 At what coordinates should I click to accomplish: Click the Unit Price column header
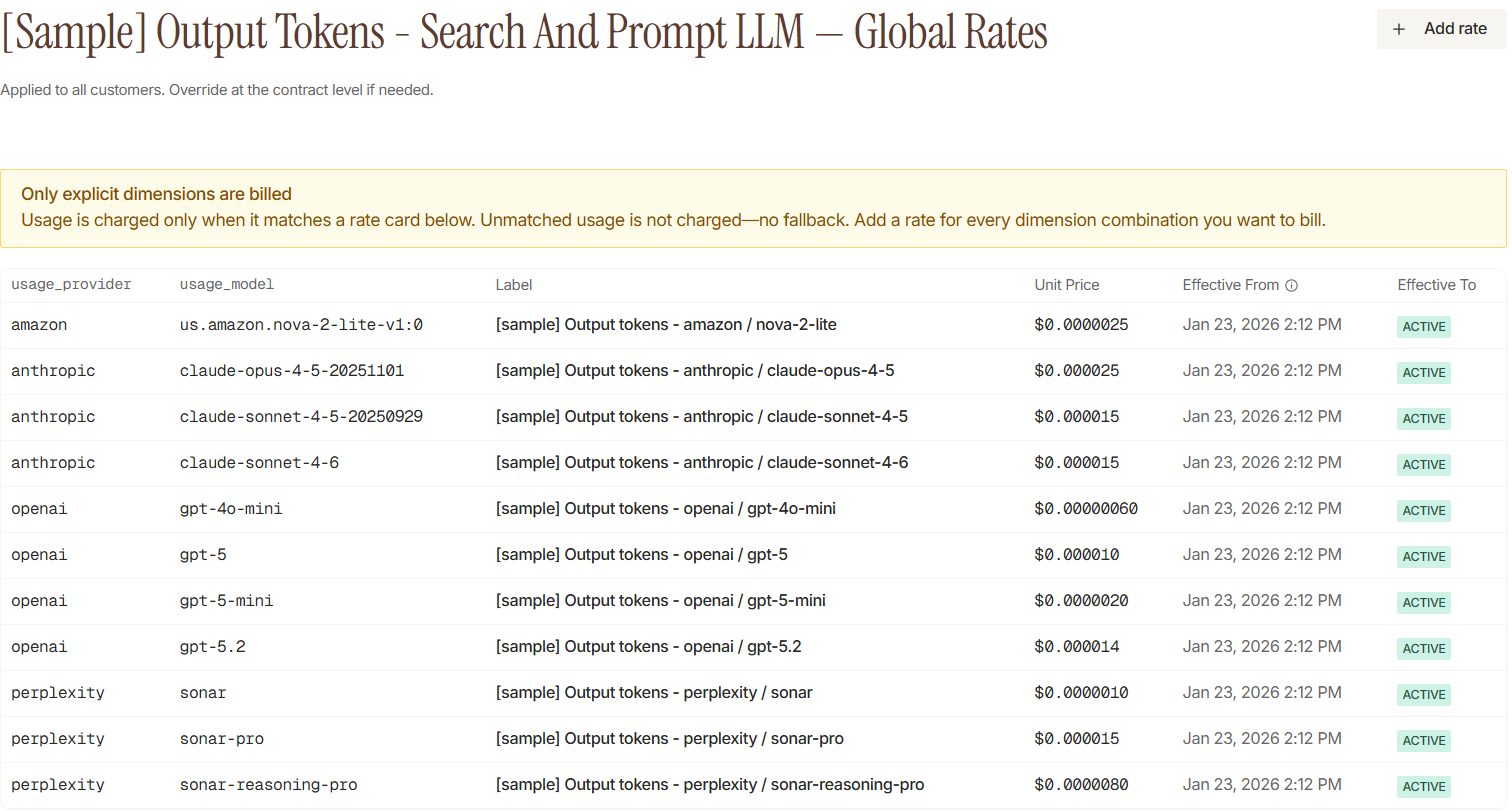(x=1067, y=285)
